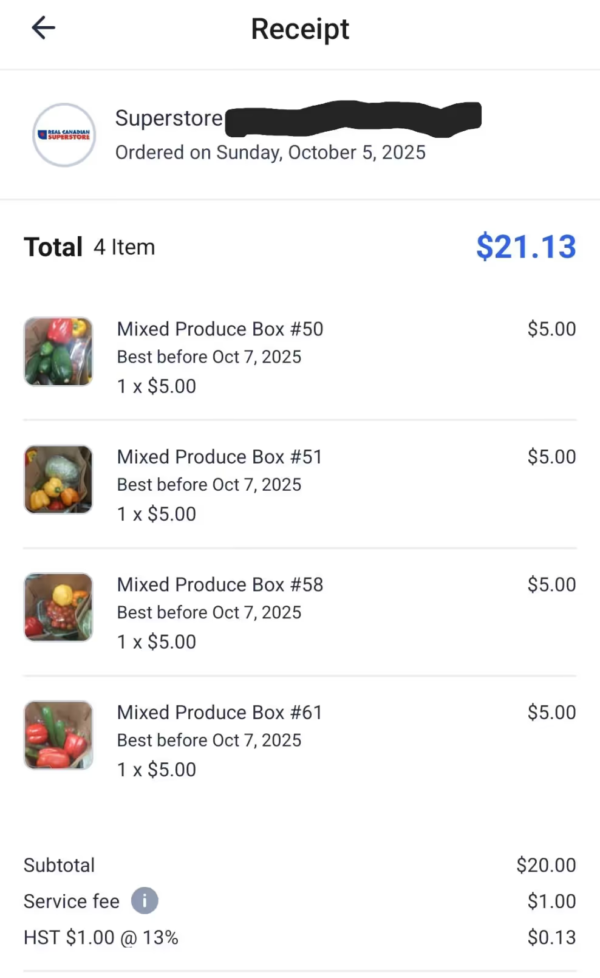
Task: Tap the back arrow icon
Action: coord(43,28)
